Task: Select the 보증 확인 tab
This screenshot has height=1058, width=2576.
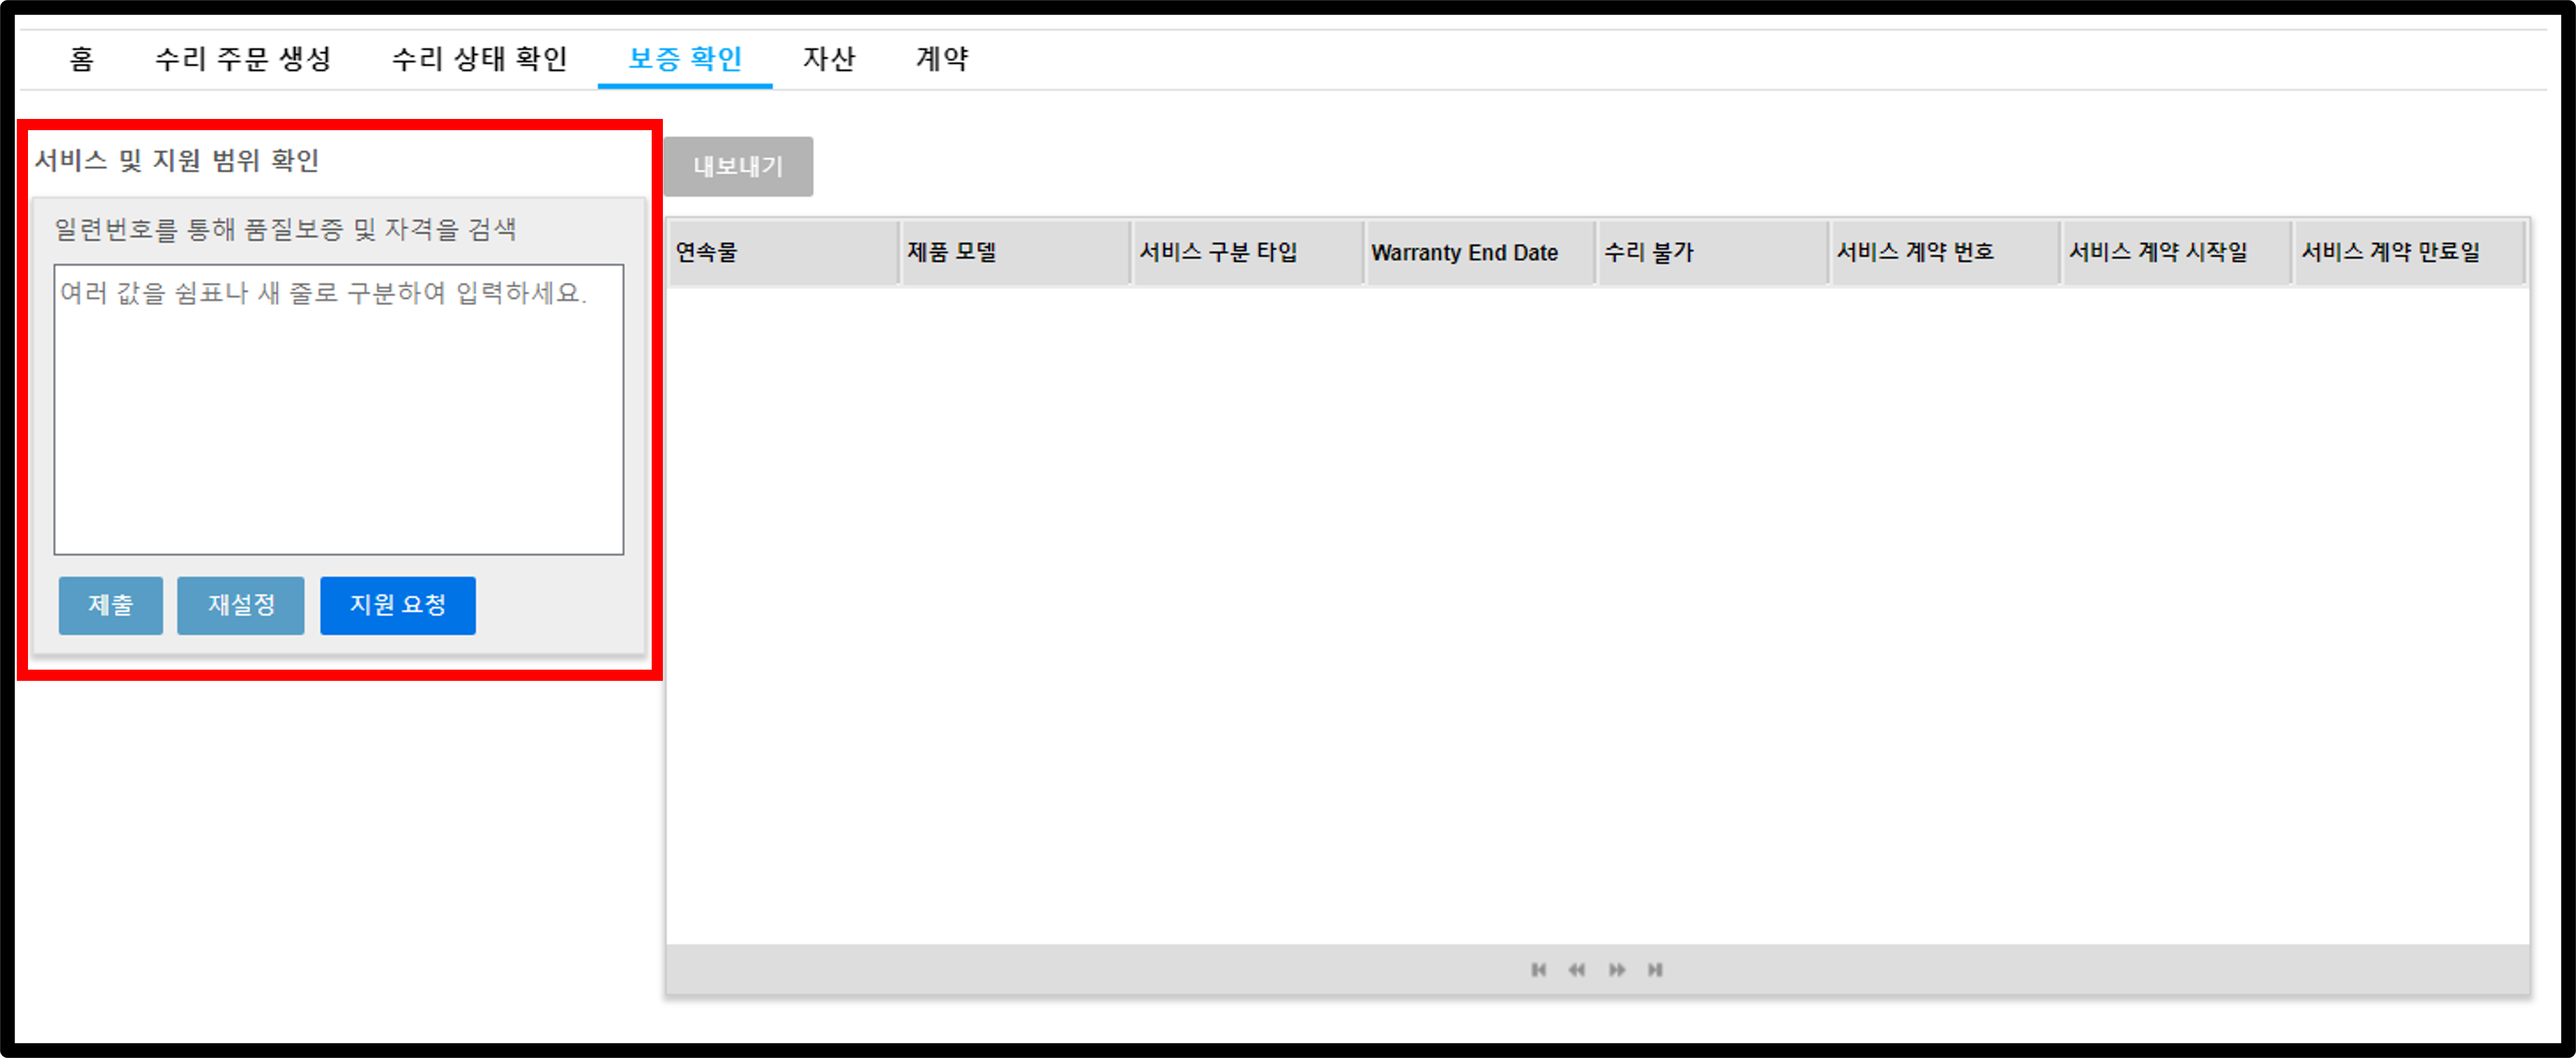Action: point(685,59)
